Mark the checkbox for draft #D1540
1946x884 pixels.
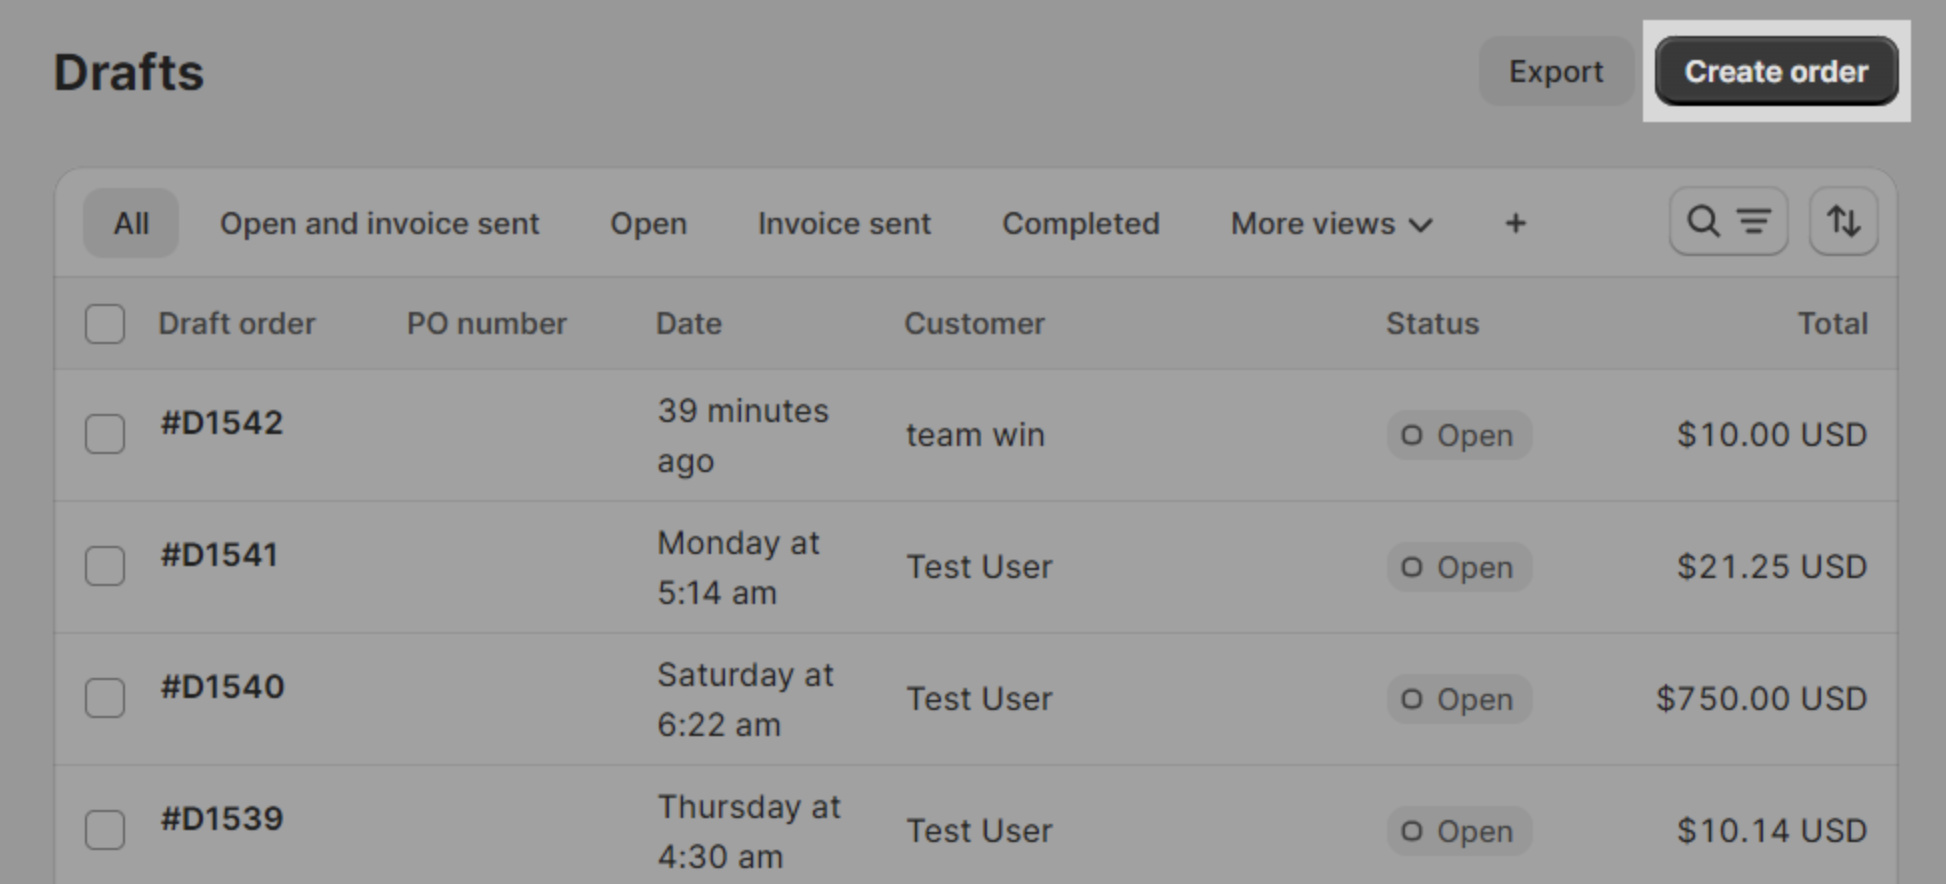[105, 698]
